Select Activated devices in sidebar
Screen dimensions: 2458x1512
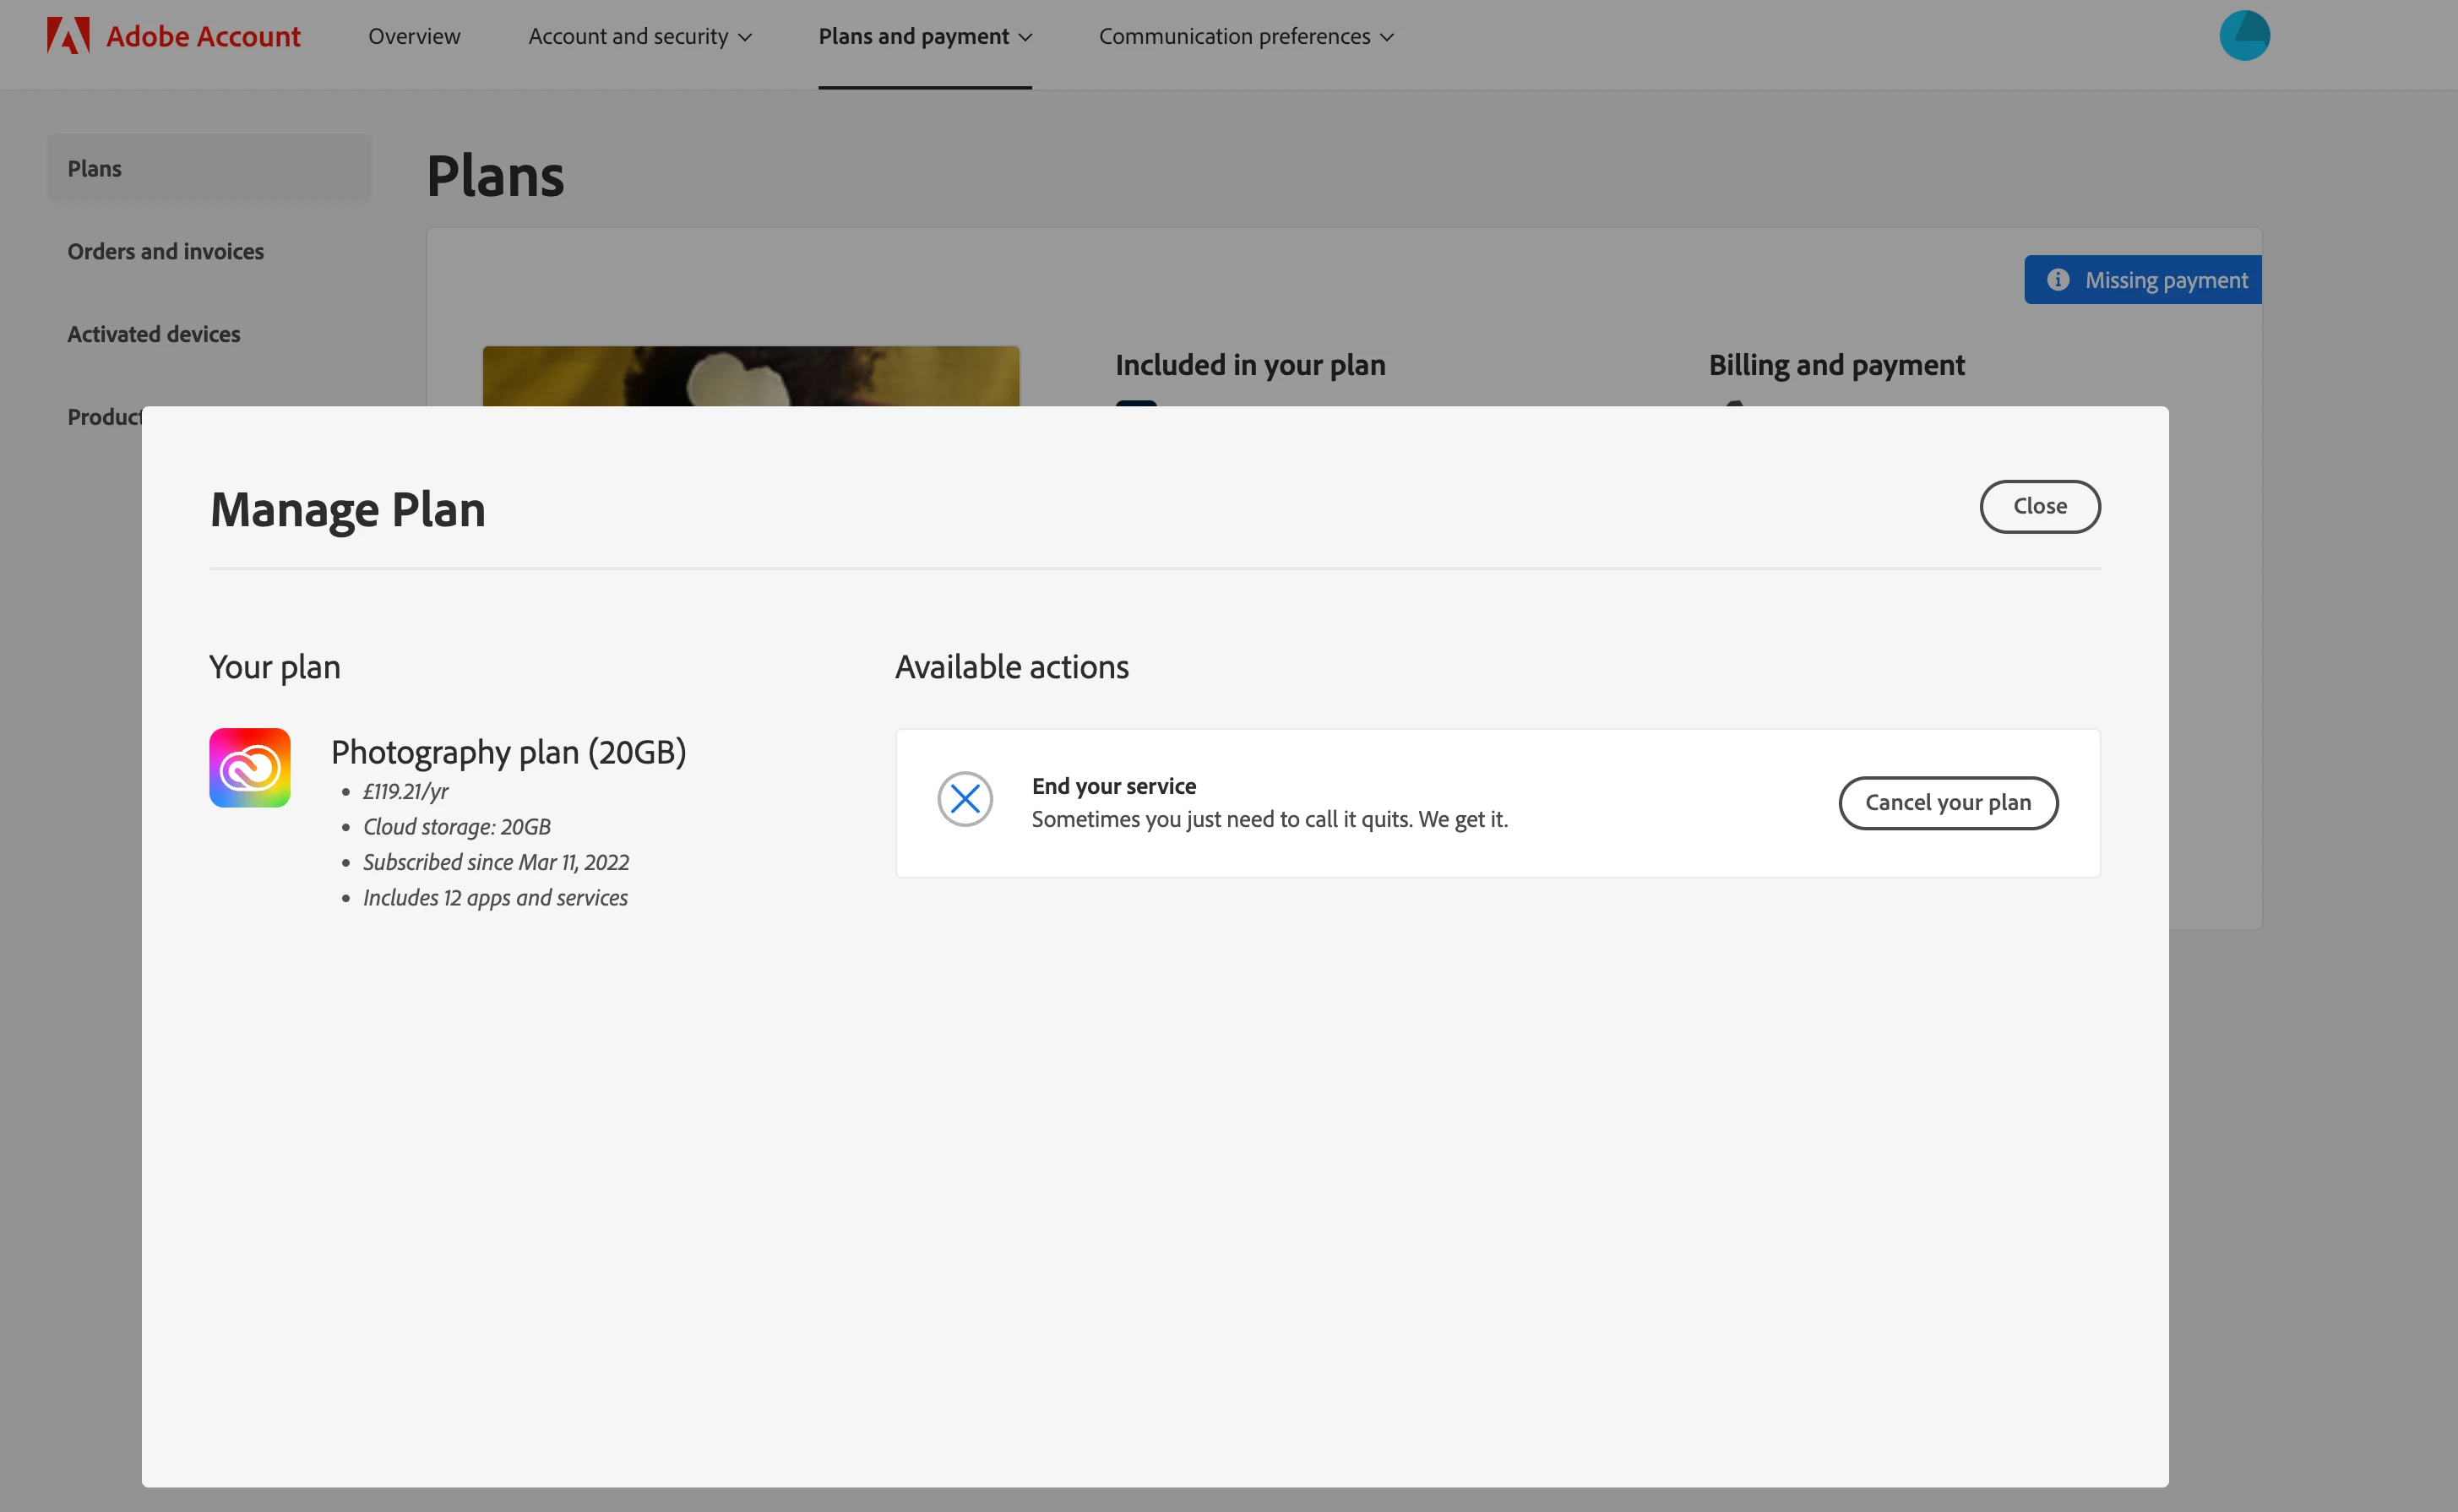[x=153, y=334]
